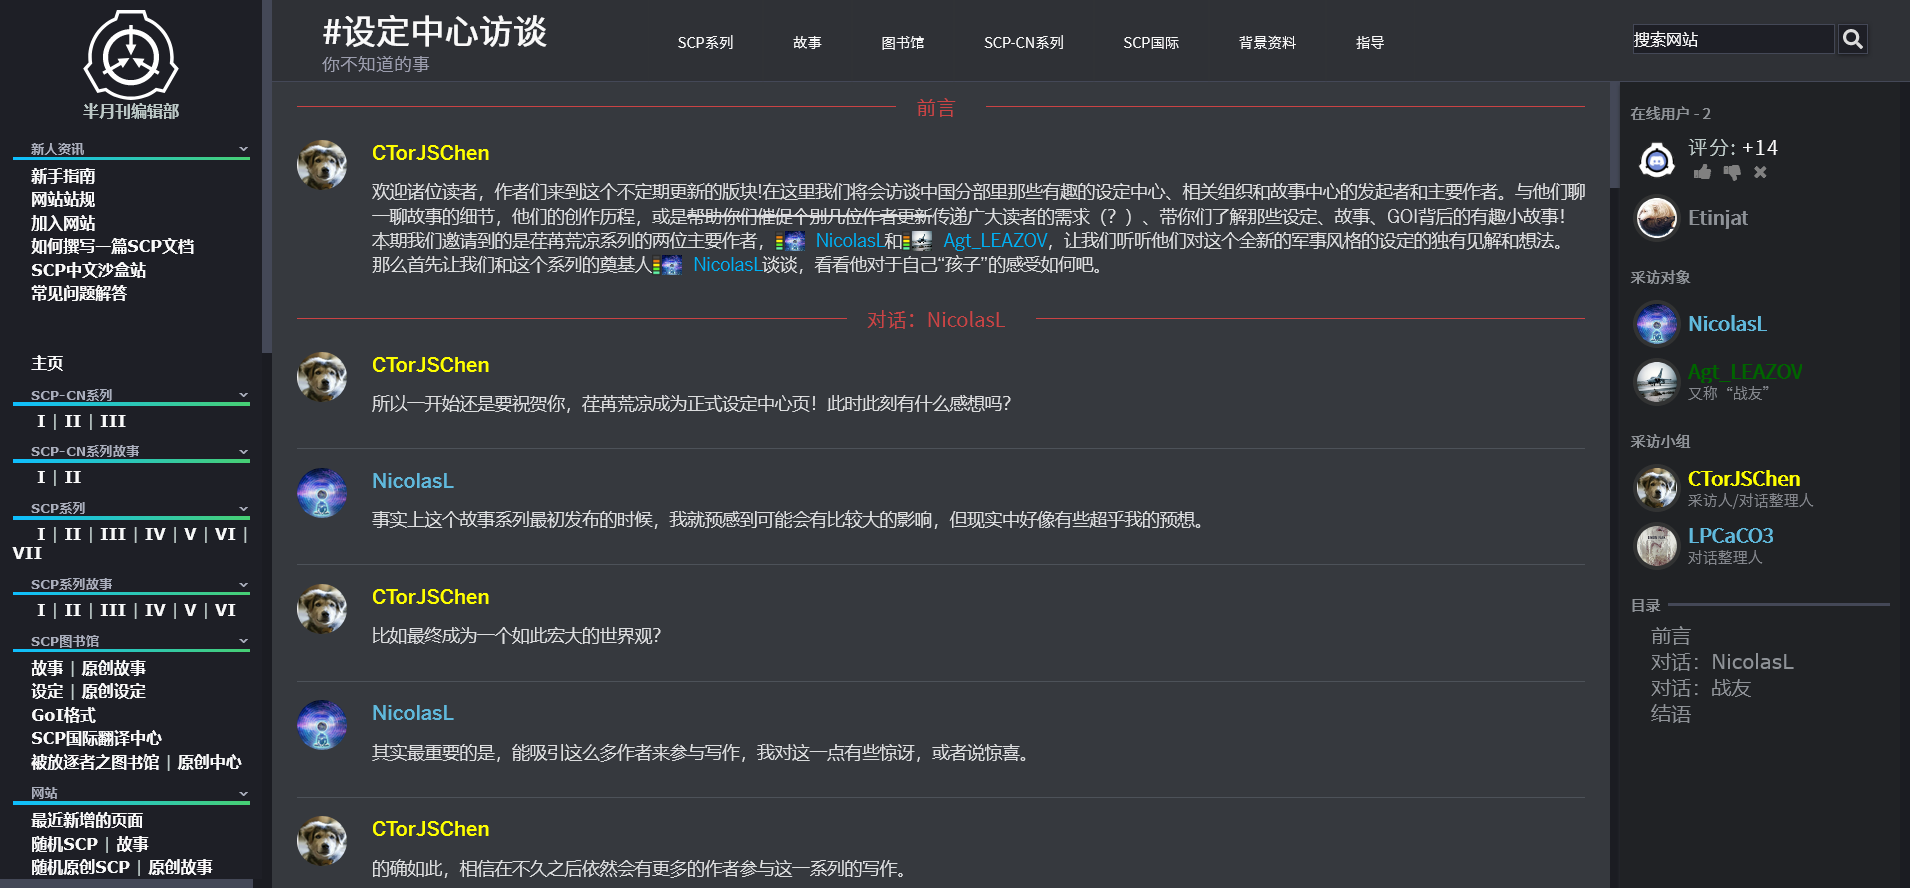This screenshot has width=1910, height=888.
Task: Downvote with the thumbs-down rating icon
Action: [1732, 172]
